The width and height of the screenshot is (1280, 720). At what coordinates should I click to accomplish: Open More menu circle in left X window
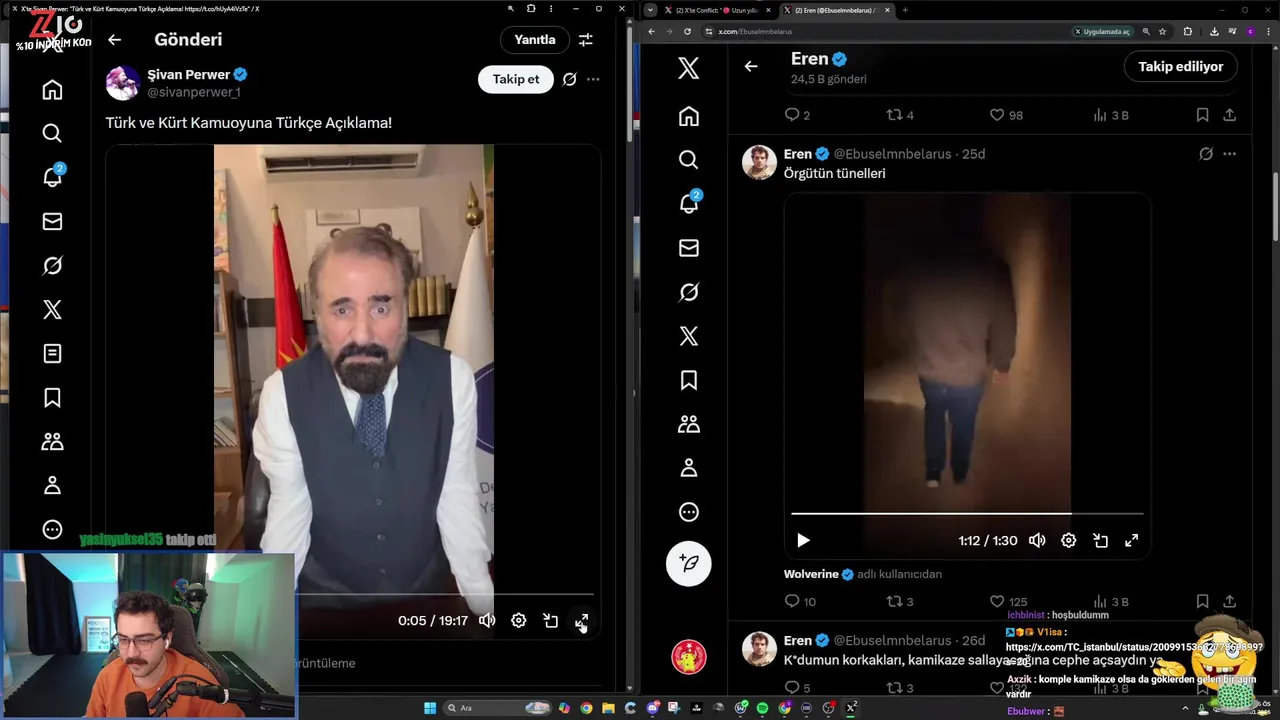coord(52,530)
